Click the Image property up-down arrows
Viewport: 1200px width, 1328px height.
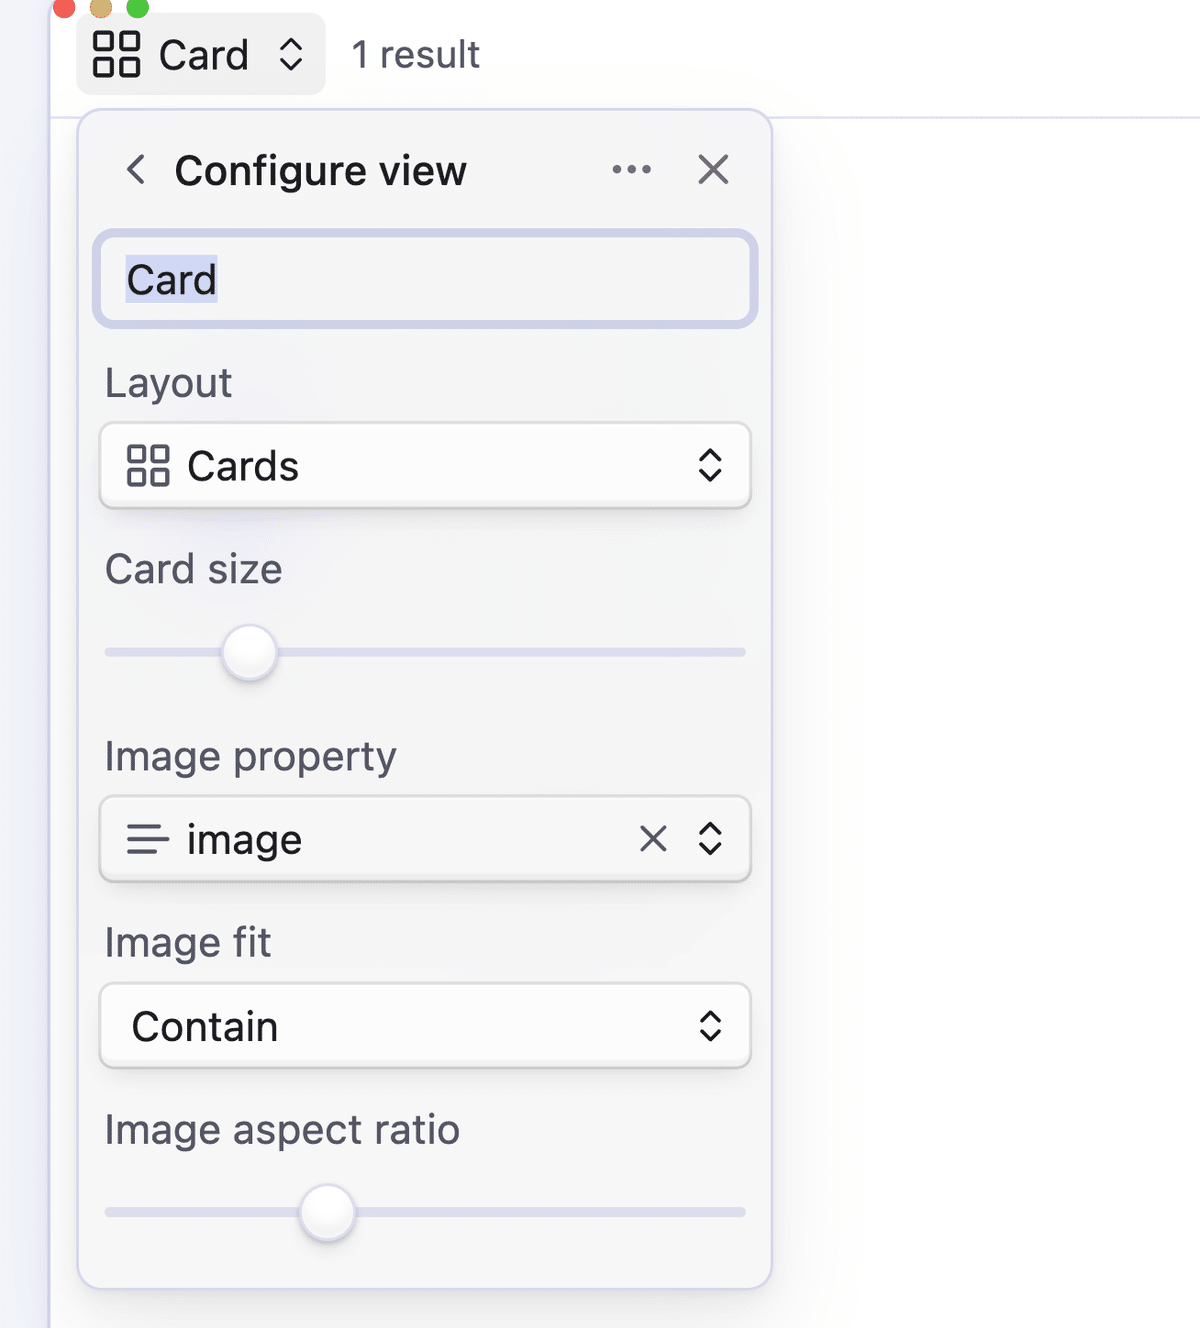(x=710, y=839)
